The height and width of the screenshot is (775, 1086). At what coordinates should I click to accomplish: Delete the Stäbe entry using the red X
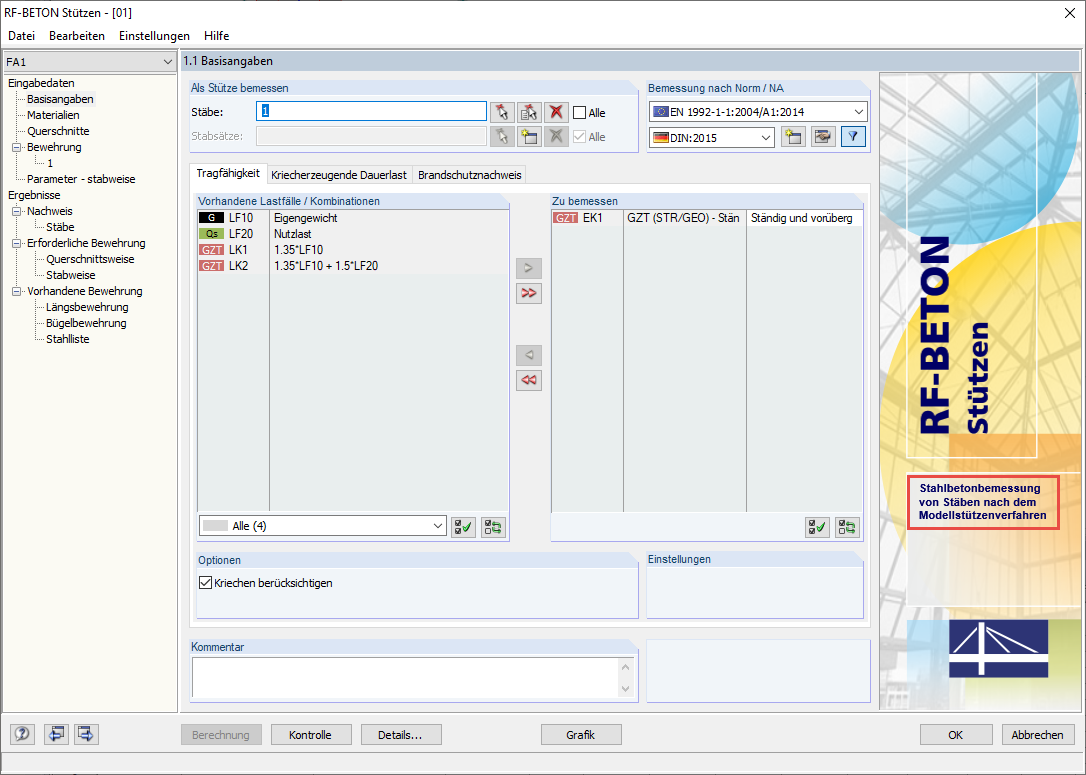(555, 112)
